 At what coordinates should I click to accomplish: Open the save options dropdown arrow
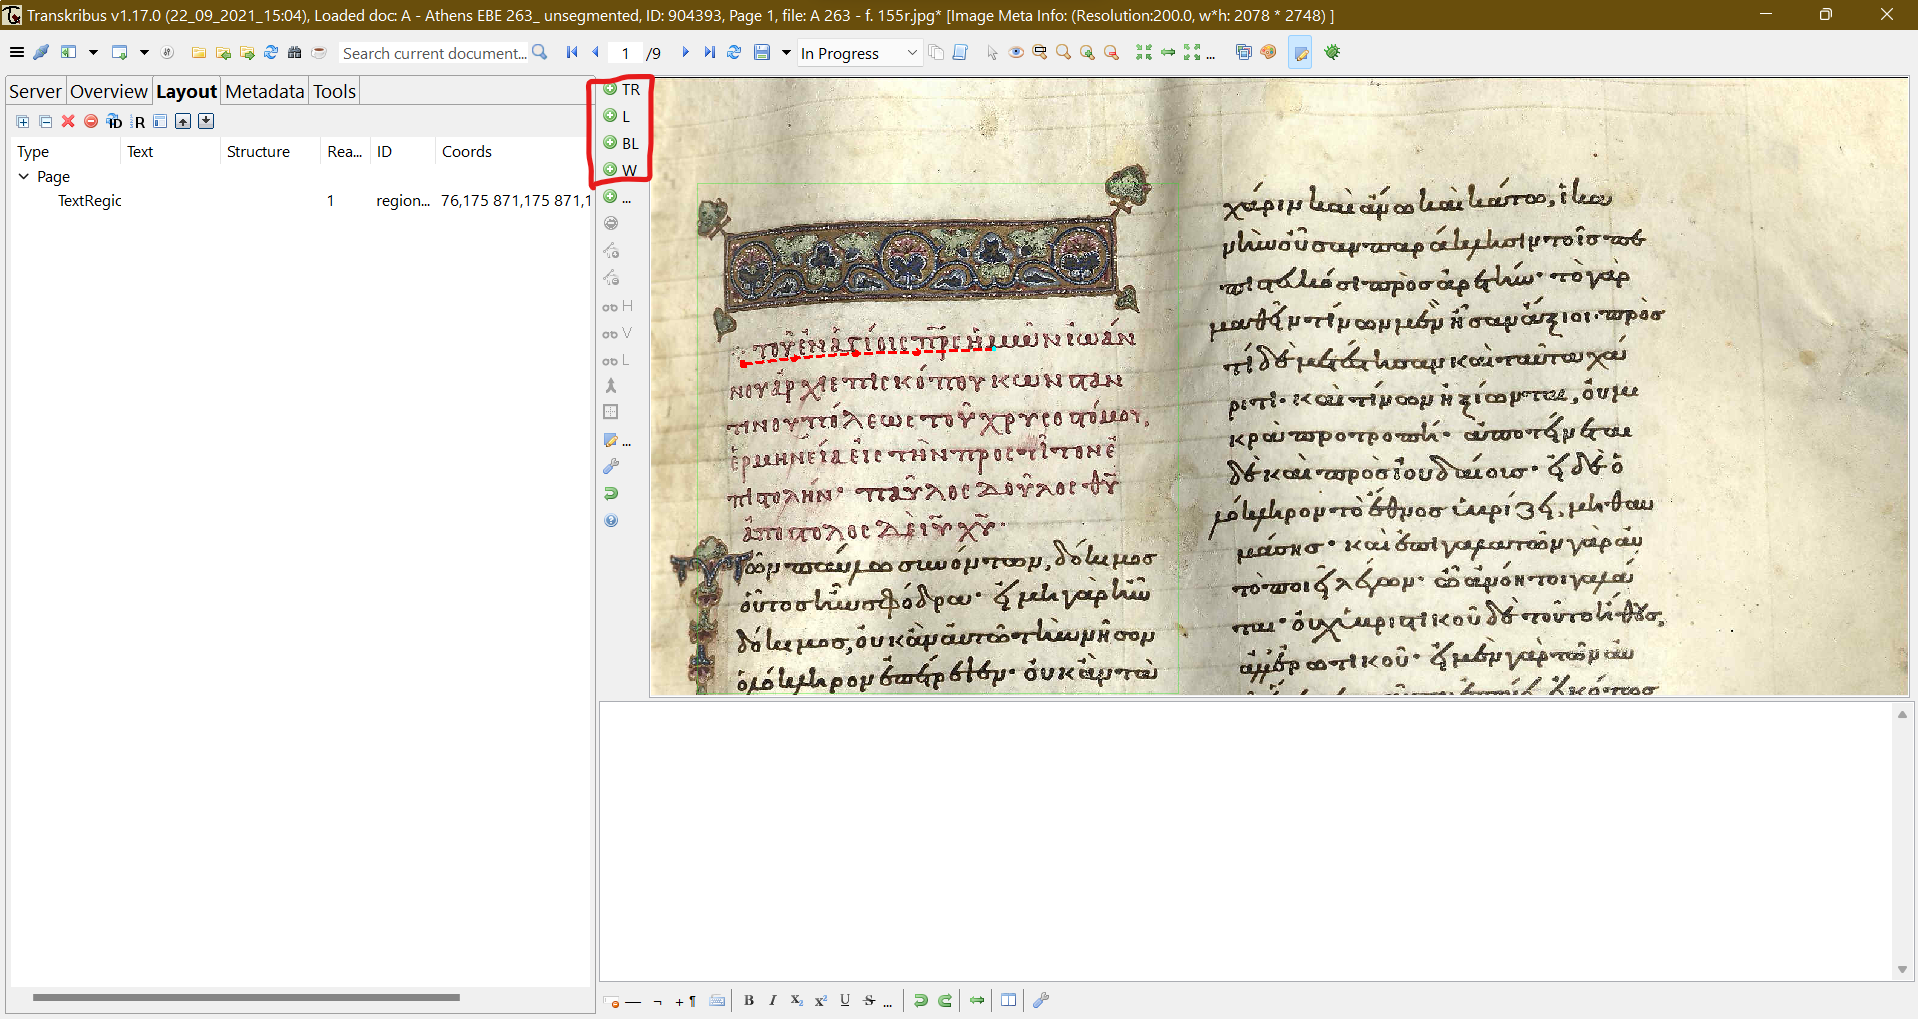(x=786, y=52)
